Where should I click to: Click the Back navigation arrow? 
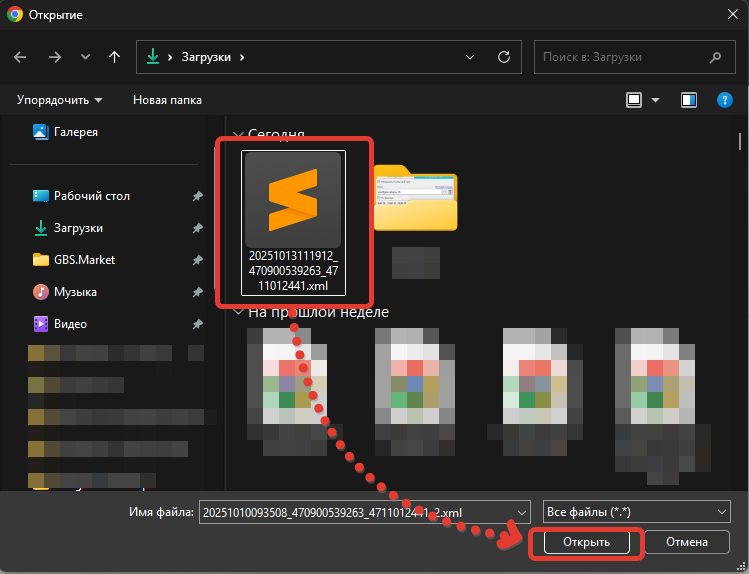(21, 57)
